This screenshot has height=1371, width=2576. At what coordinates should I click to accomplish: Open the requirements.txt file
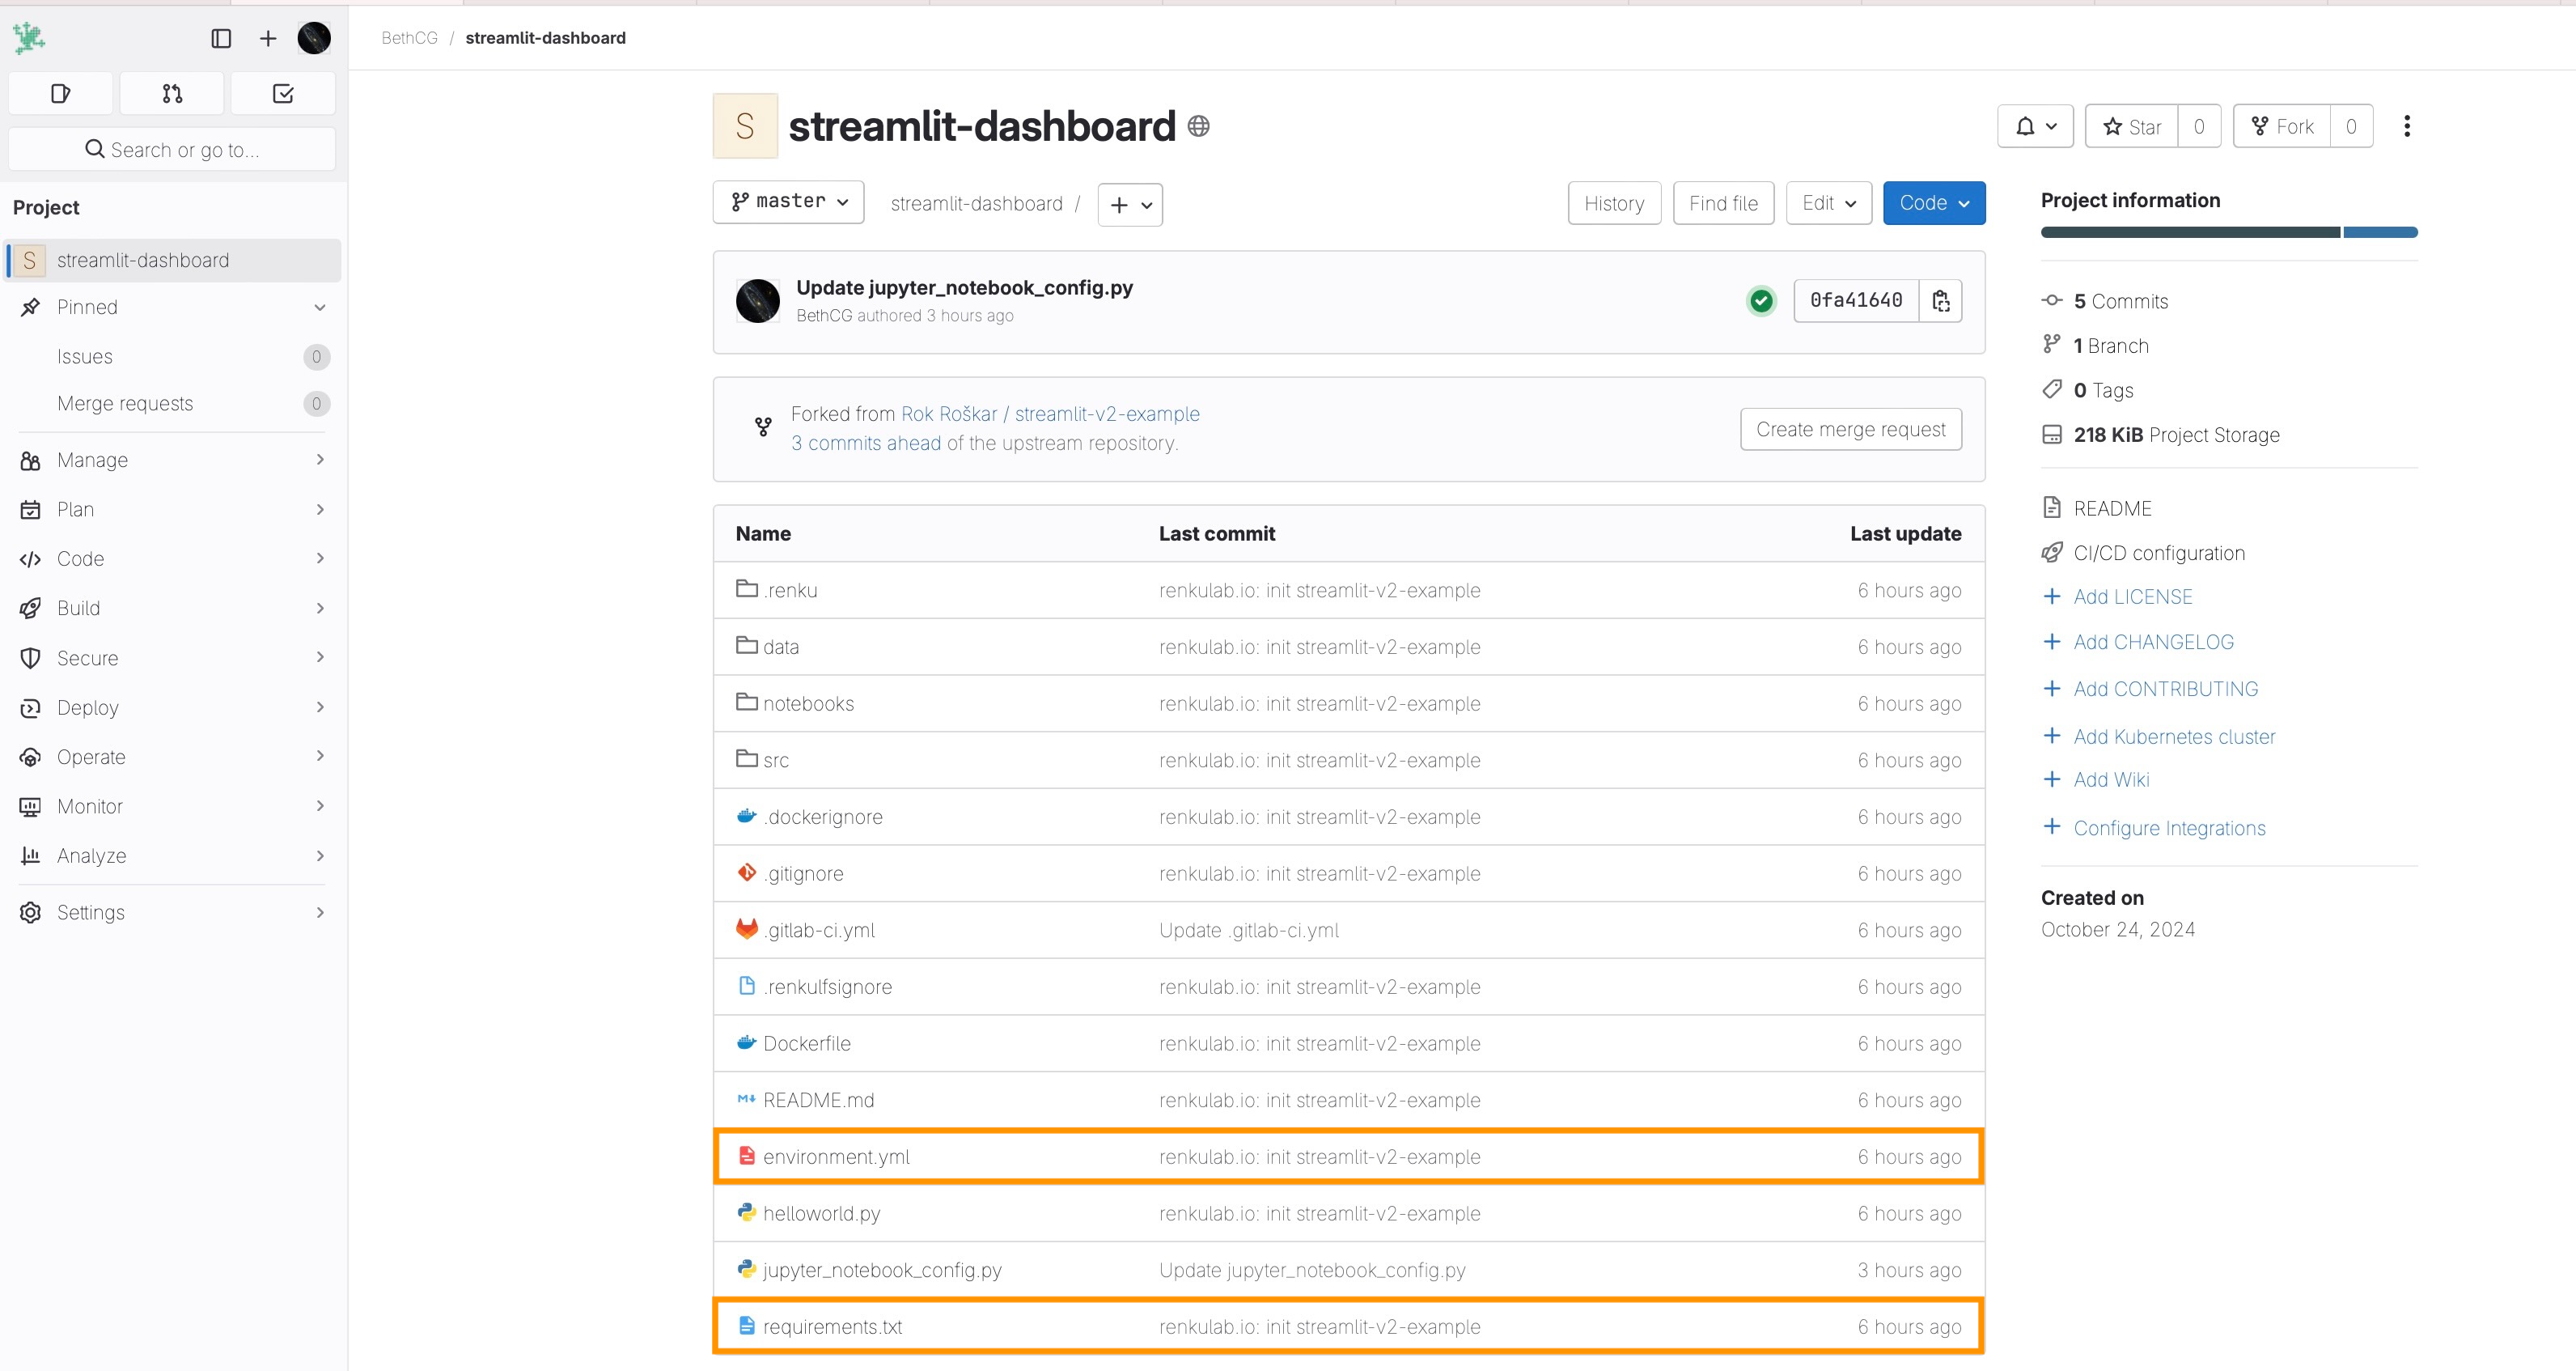(x=832, y=1327)
